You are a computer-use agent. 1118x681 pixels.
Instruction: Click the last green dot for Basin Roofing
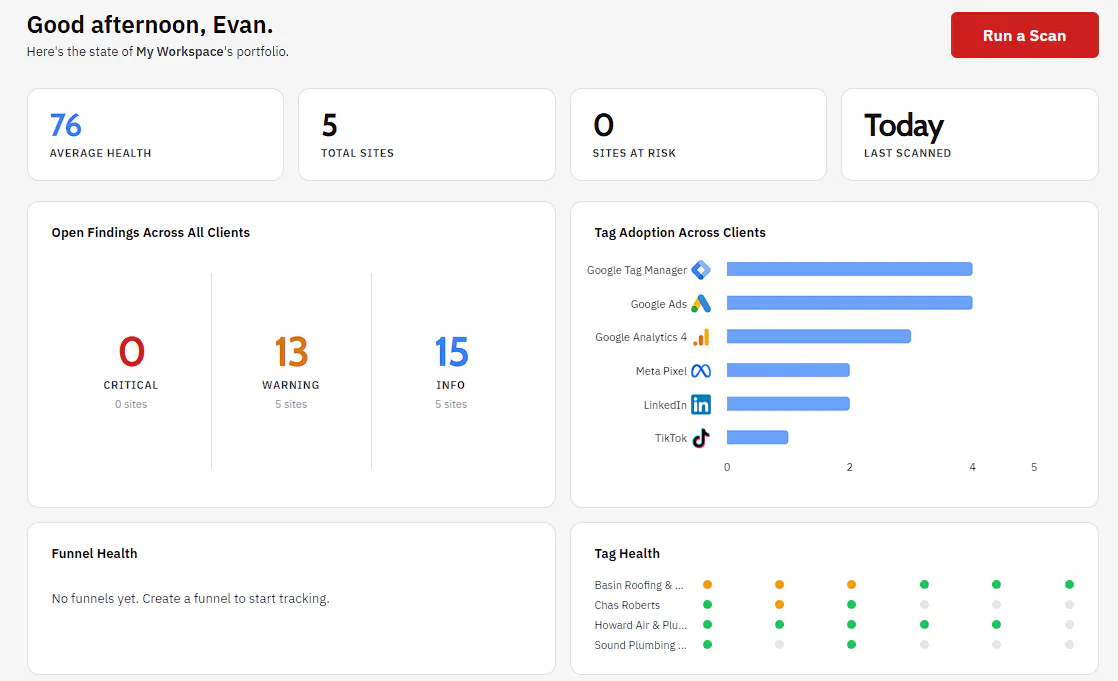coord(1069,584)
